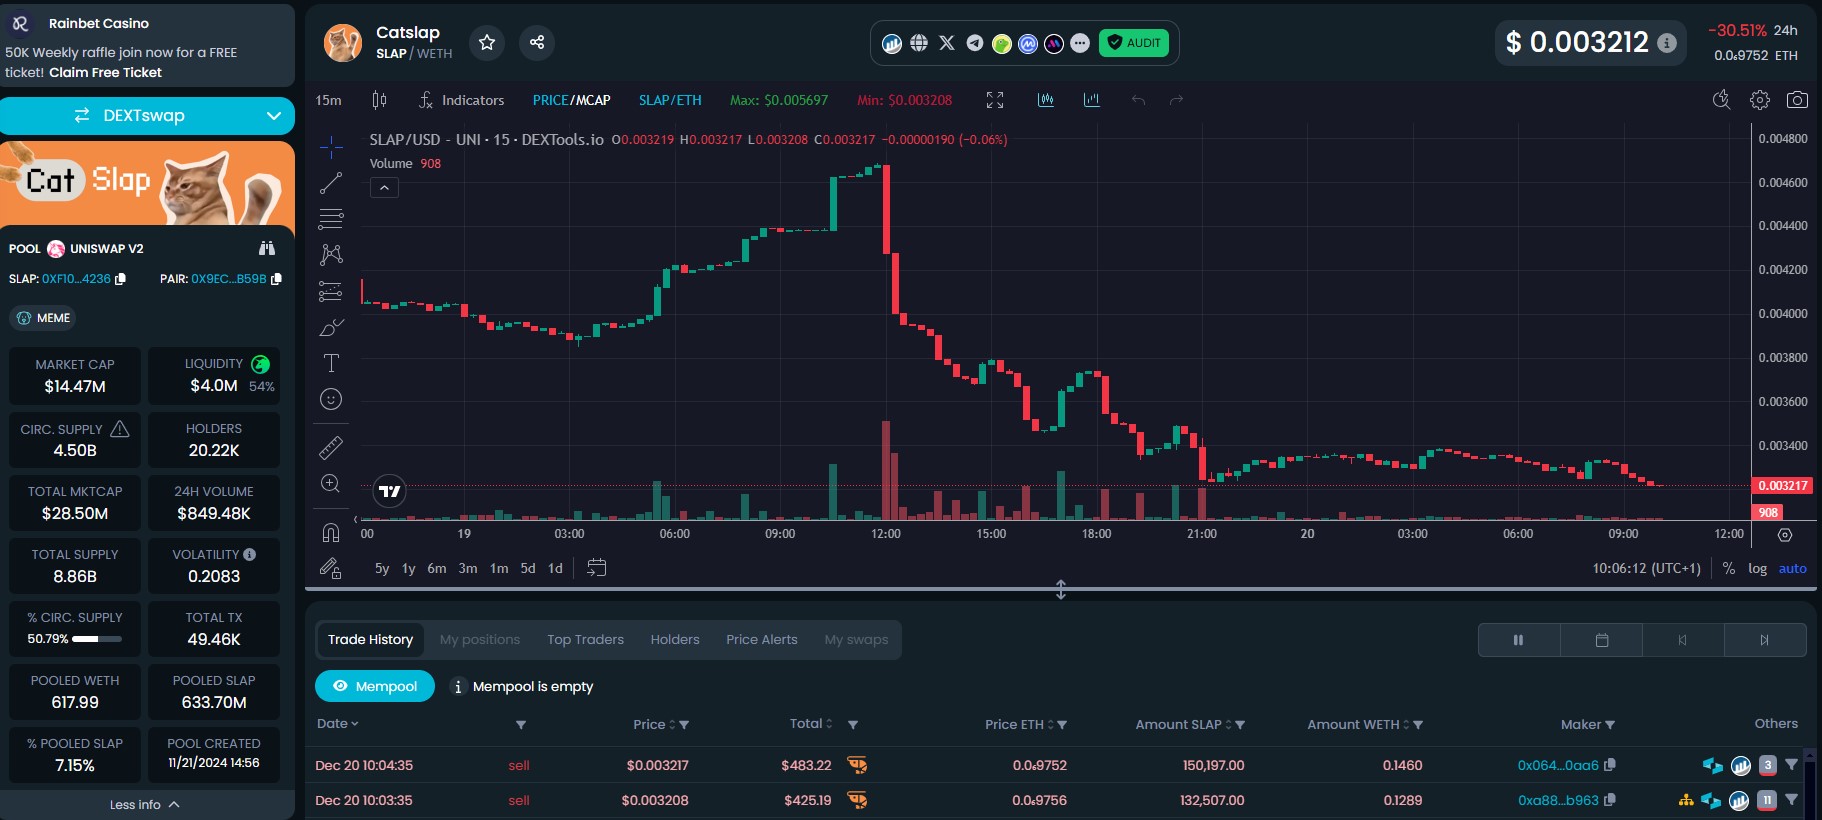Open the My swaps tab
1822x820 pixels.
pyautogui.click(x=856, y=640)
